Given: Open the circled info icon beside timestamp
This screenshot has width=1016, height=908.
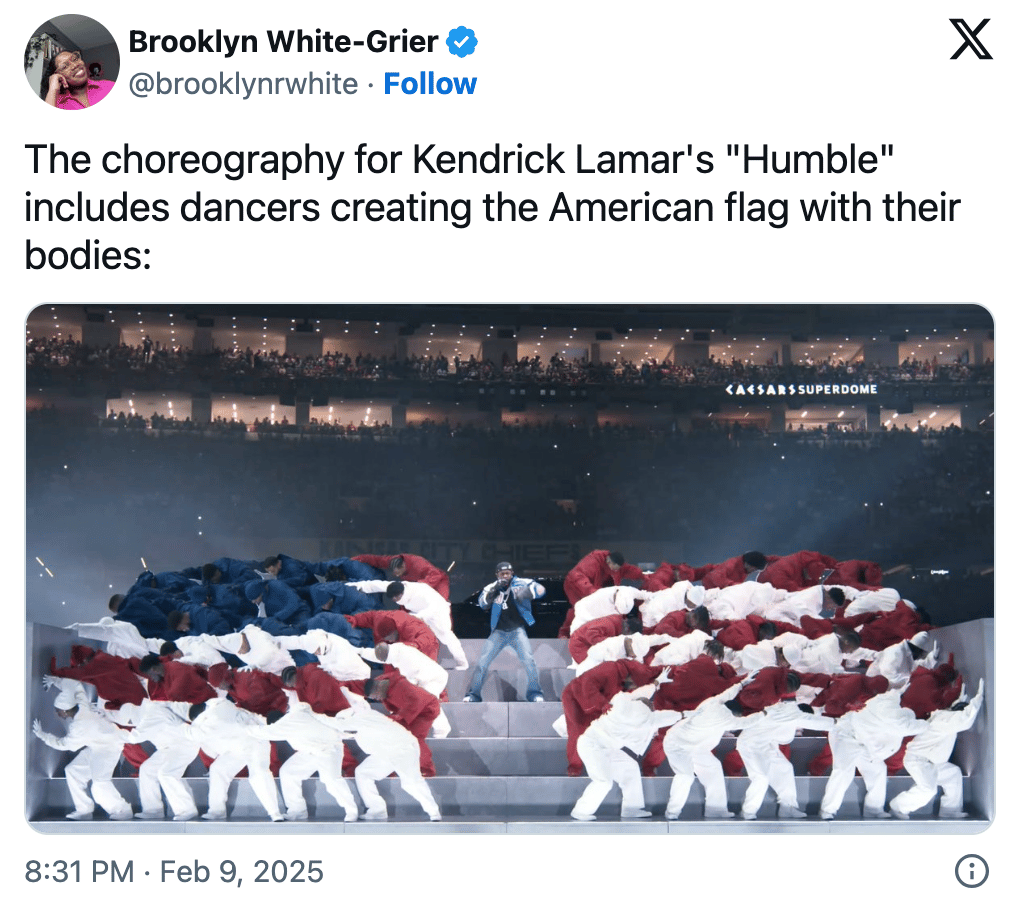Looking at the screenshot, I should point(972,871).
